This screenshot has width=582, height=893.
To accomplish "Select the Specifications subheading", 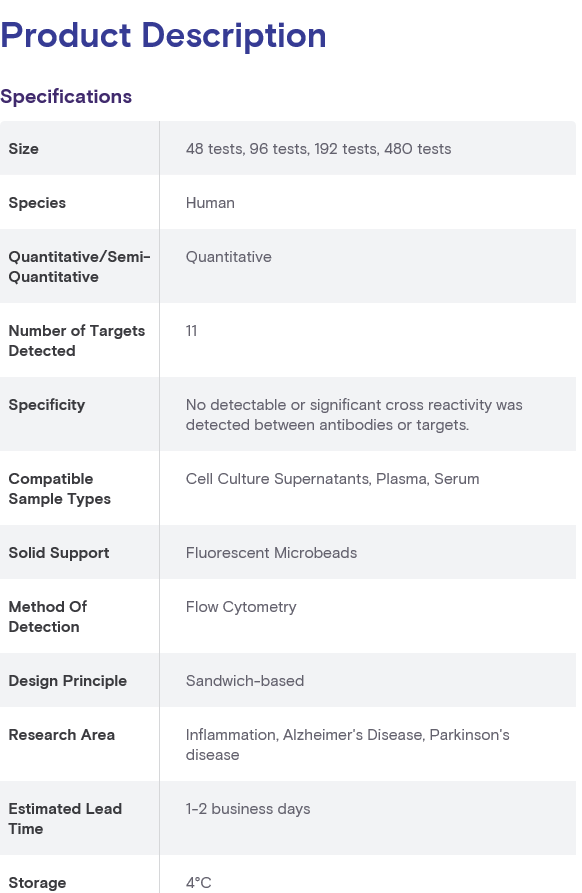I will [x=66, y=97].
